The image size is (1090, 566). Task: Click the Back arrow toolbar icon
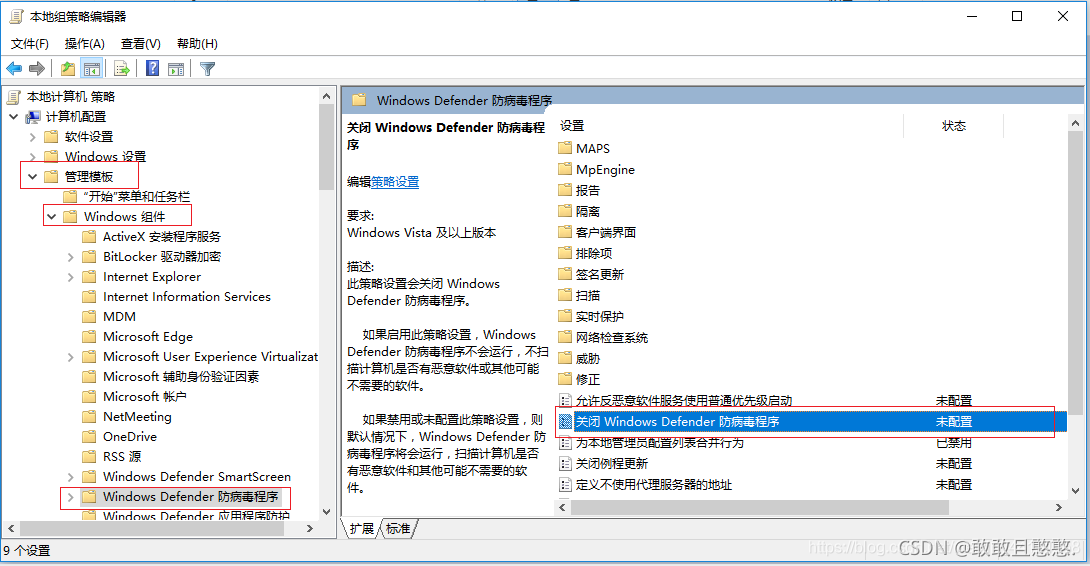[x=14, y=68]
